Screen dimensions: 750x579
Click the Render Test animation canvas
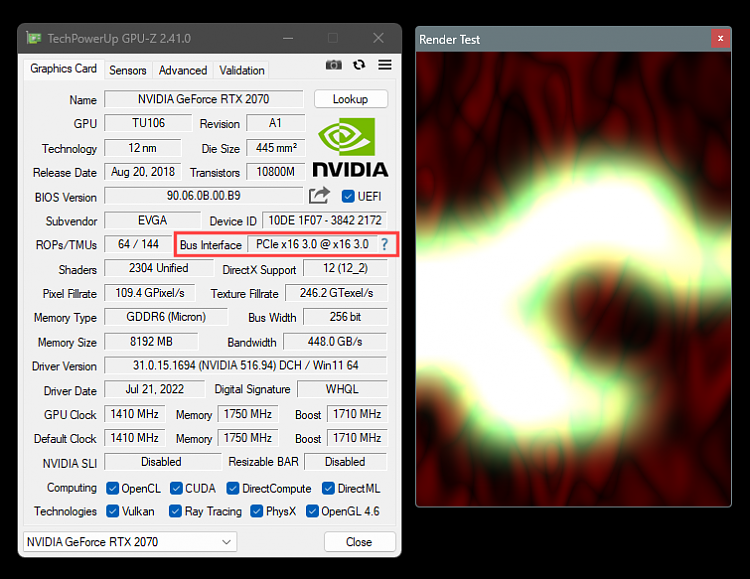coord(574,279)
